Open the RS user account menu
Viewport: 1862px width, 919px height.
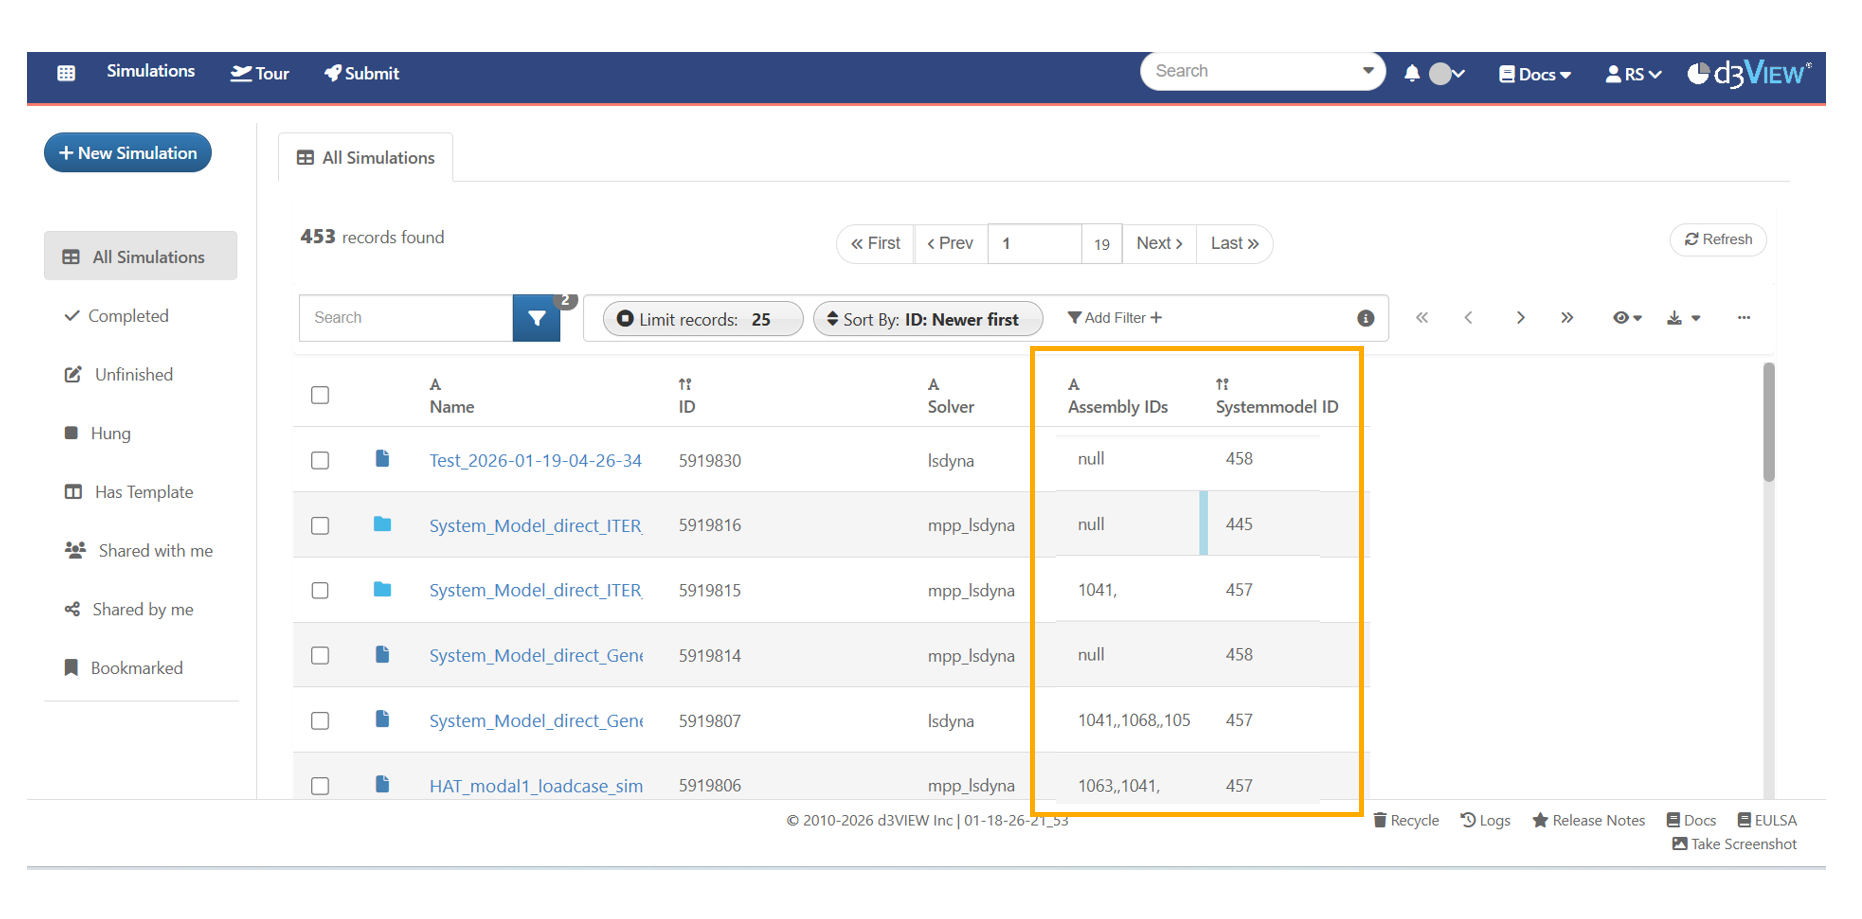[x=1633, y=74]
